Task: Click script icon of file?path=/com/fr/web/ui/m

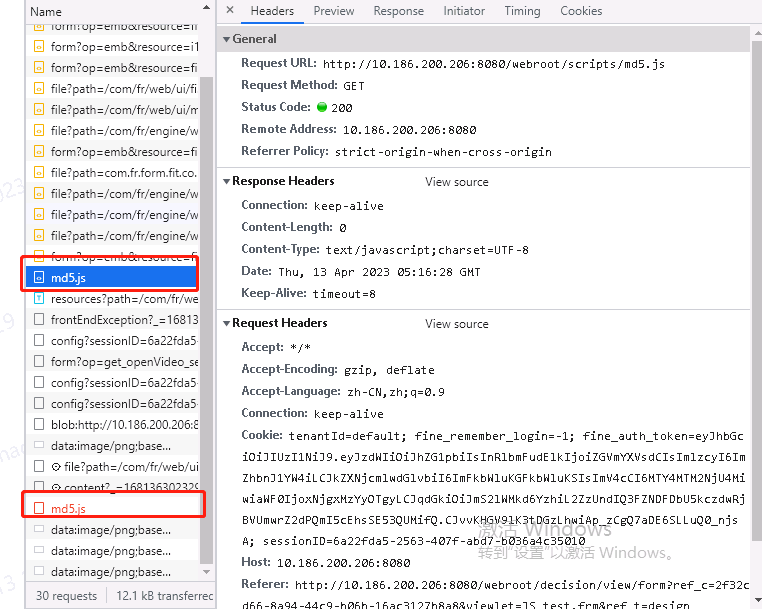Action: coord(39,109)
